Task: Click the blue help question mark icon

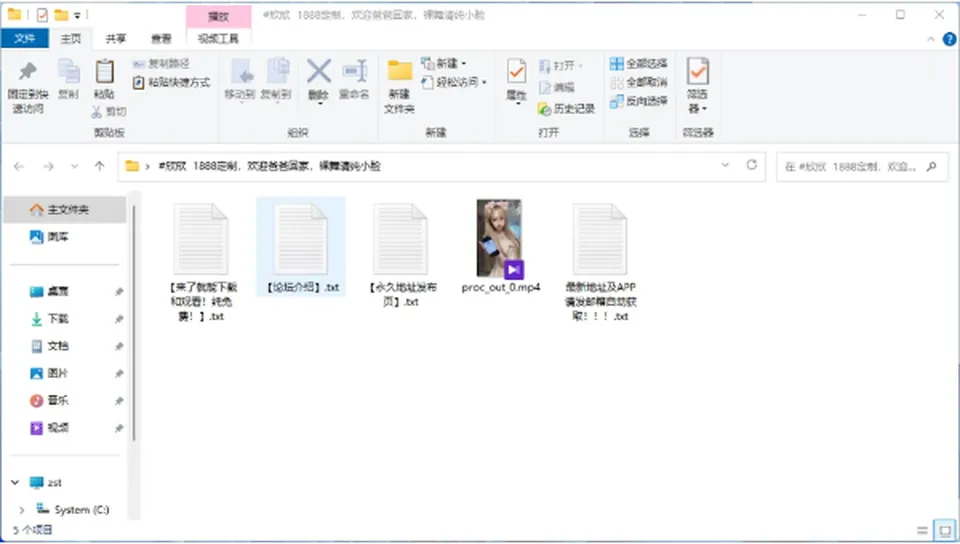Action: [x=949, y=39]
